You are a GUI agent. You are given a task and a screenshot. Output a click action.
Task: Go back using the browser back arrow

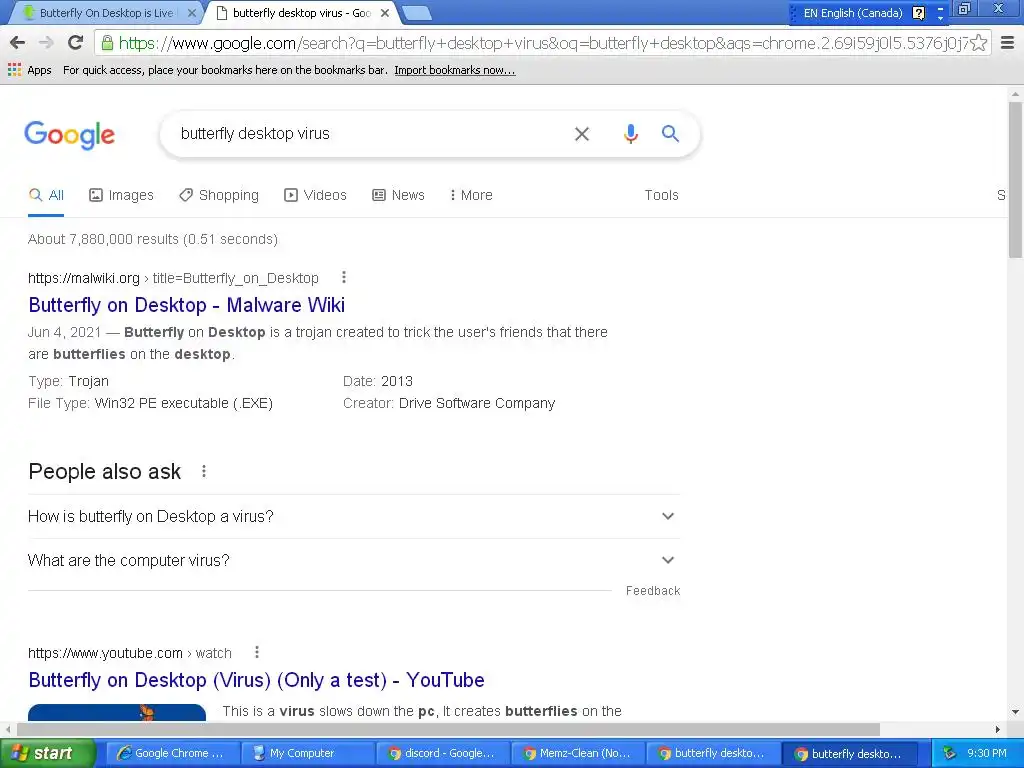18,43
